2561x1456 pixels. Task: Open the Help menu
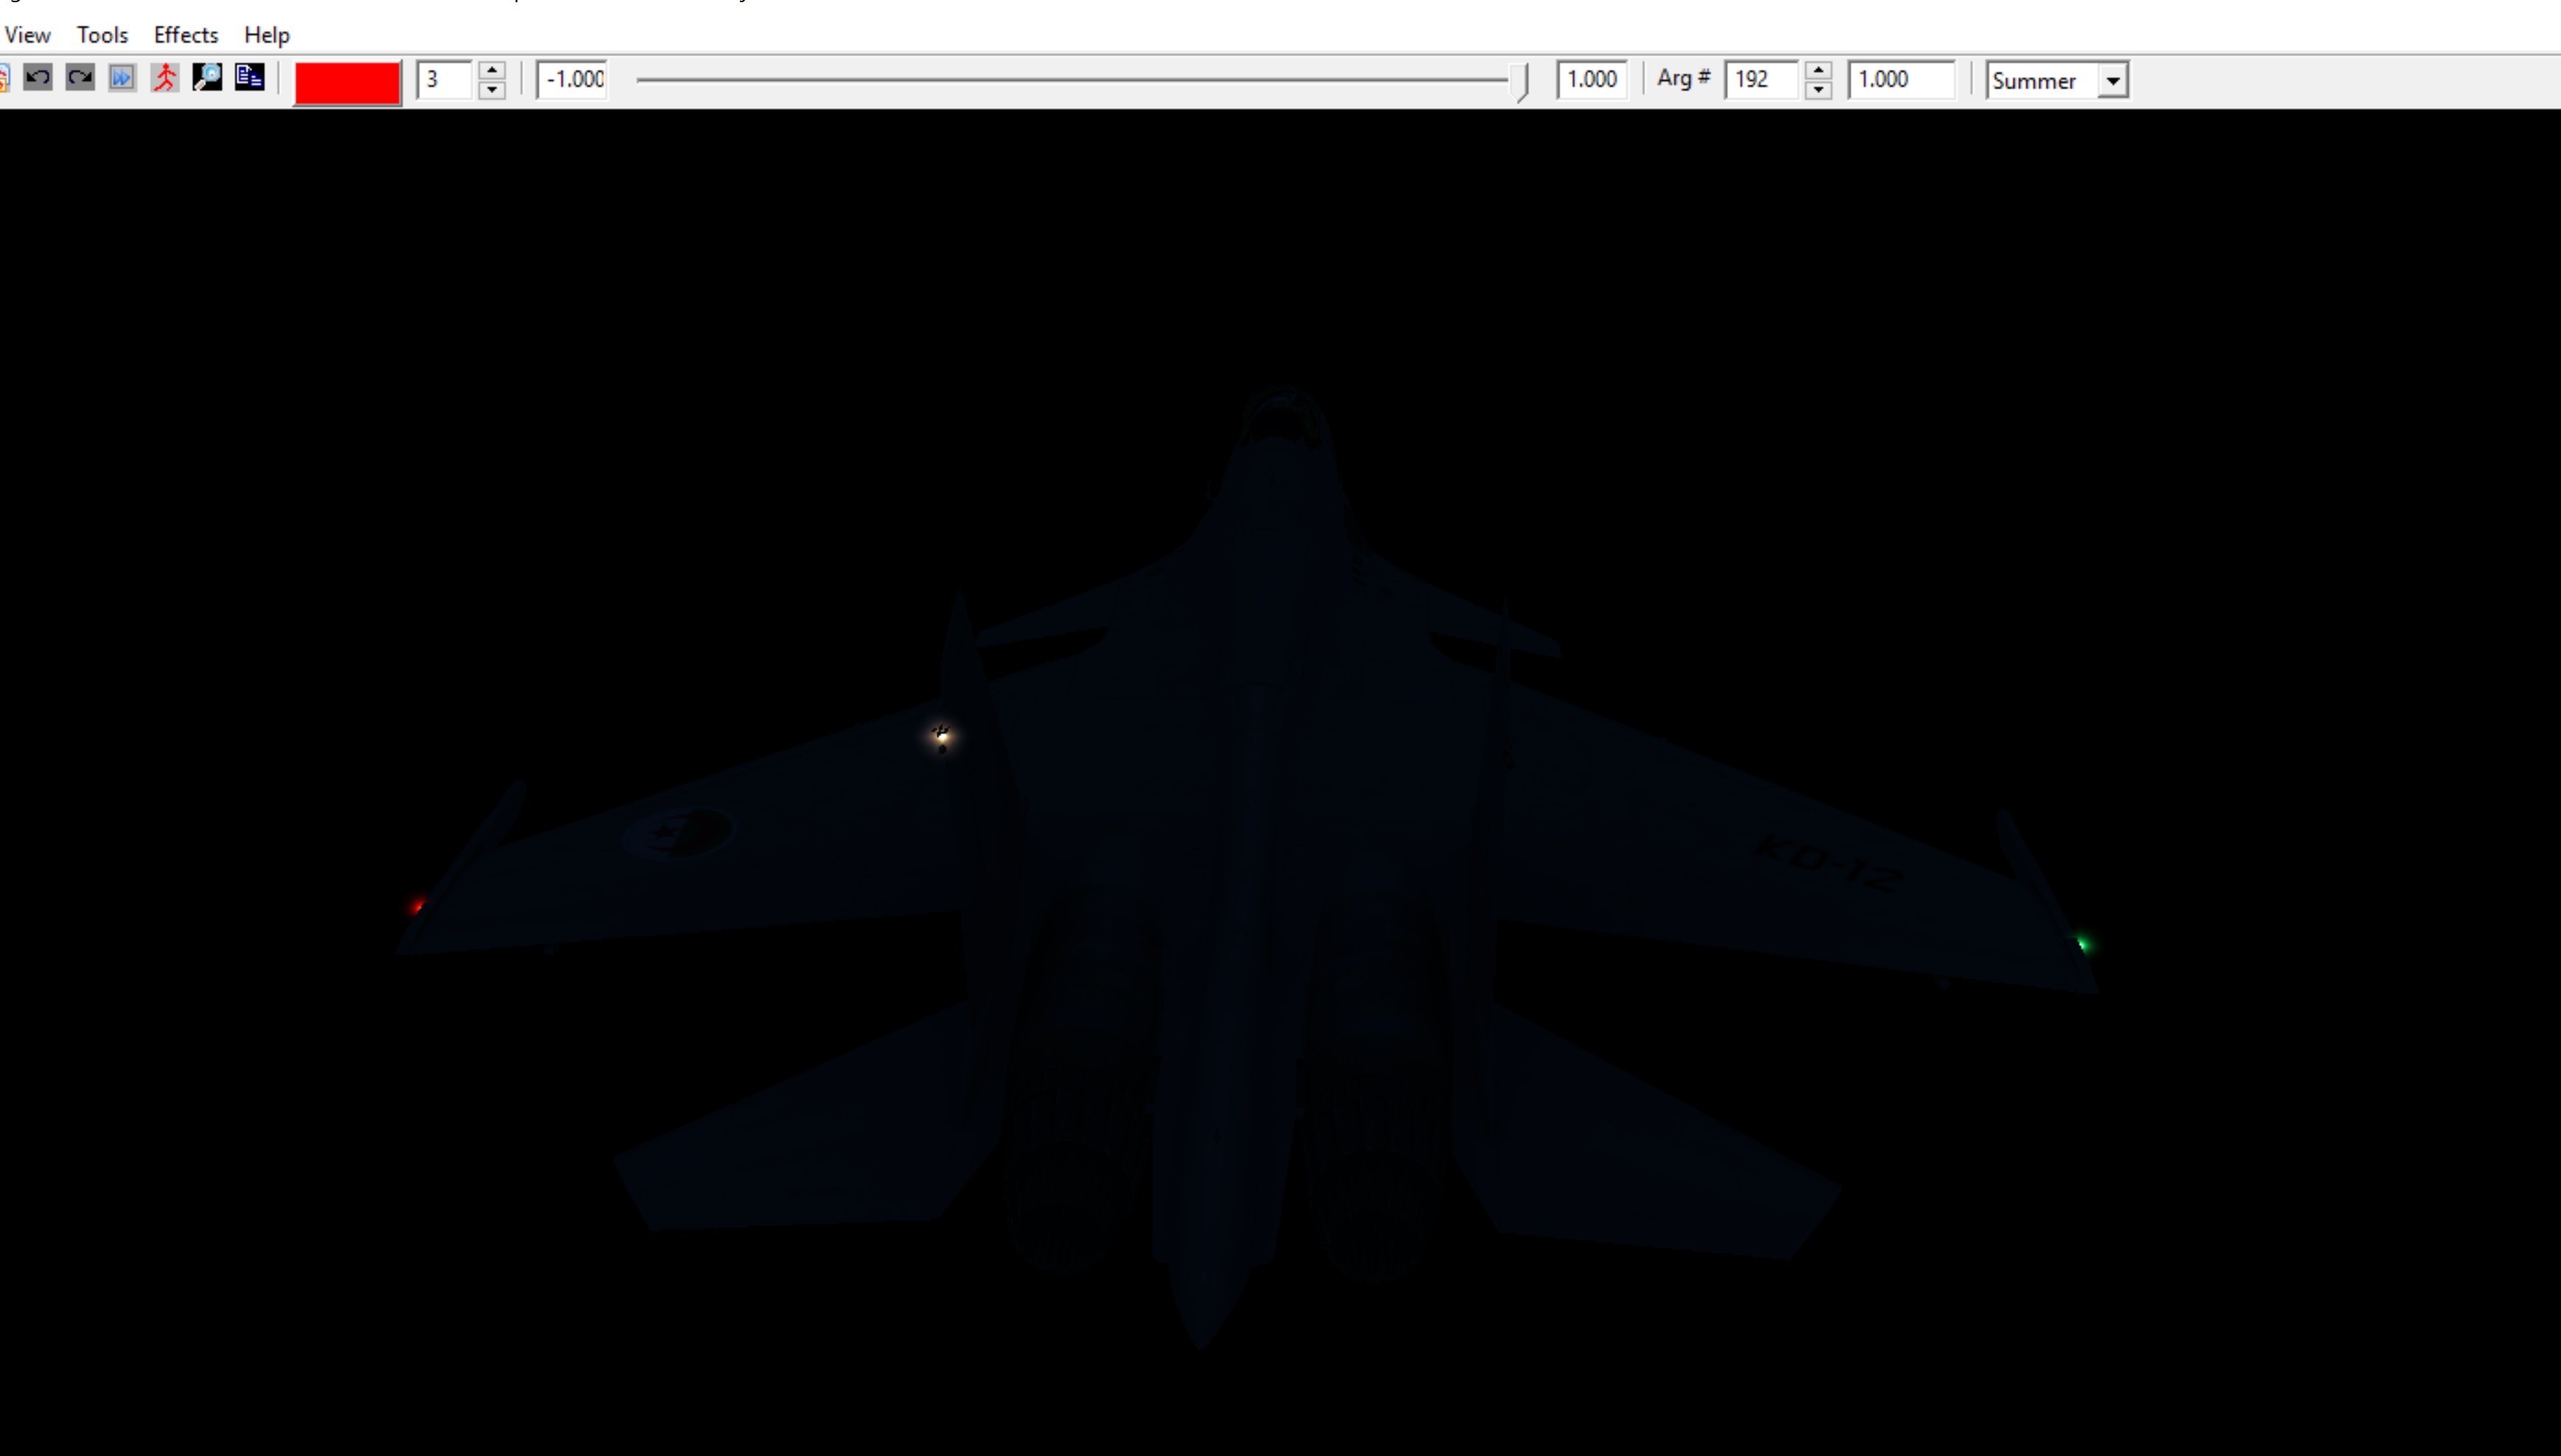click(267, 35)
